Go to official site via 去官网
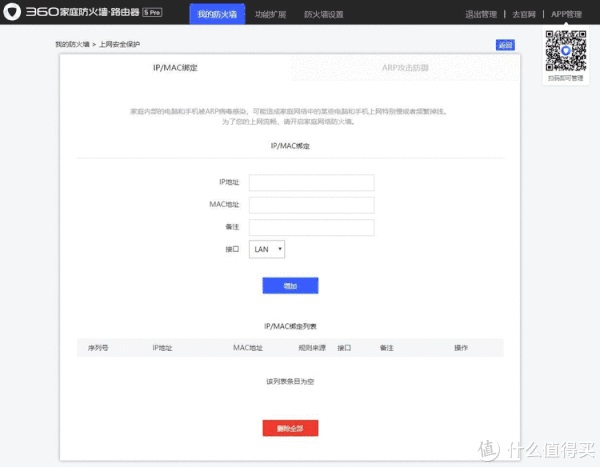 [524, 15]
